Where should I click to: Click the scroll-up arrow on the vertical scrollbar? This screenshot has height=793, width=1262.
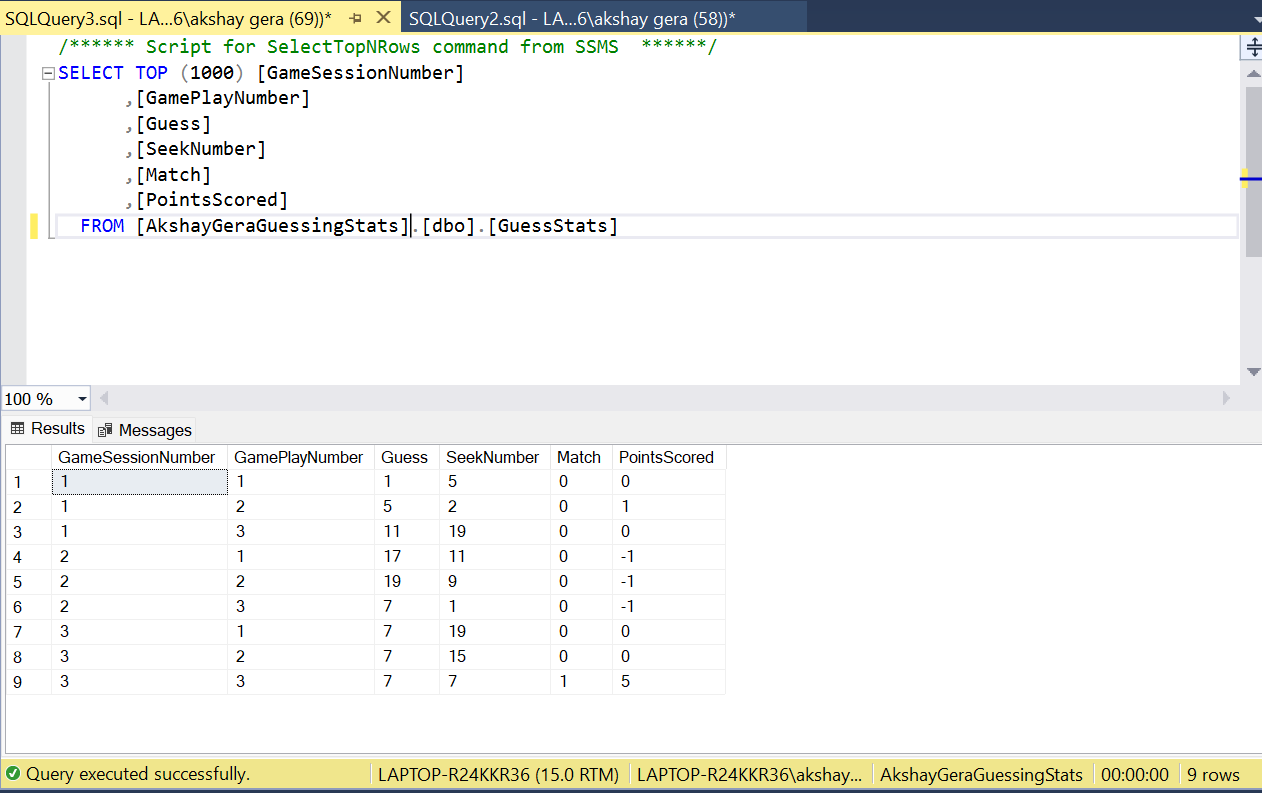pos(1253,72)
